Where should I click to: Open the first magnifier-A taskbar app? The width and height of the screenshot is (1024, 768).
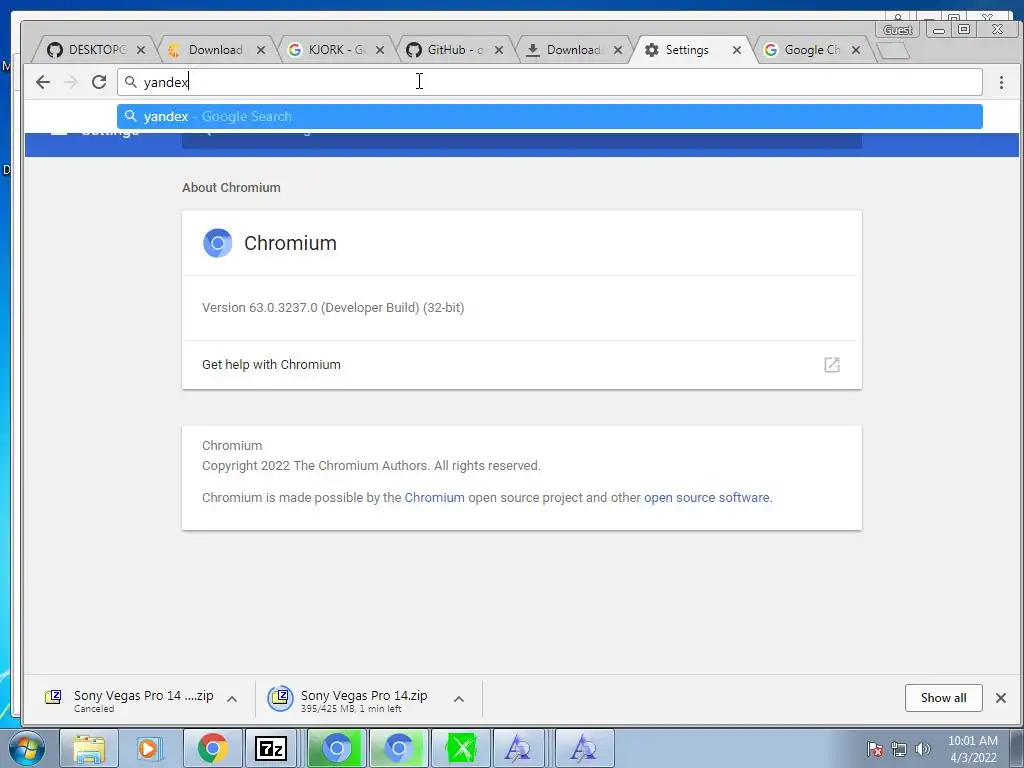coord(519,748)
